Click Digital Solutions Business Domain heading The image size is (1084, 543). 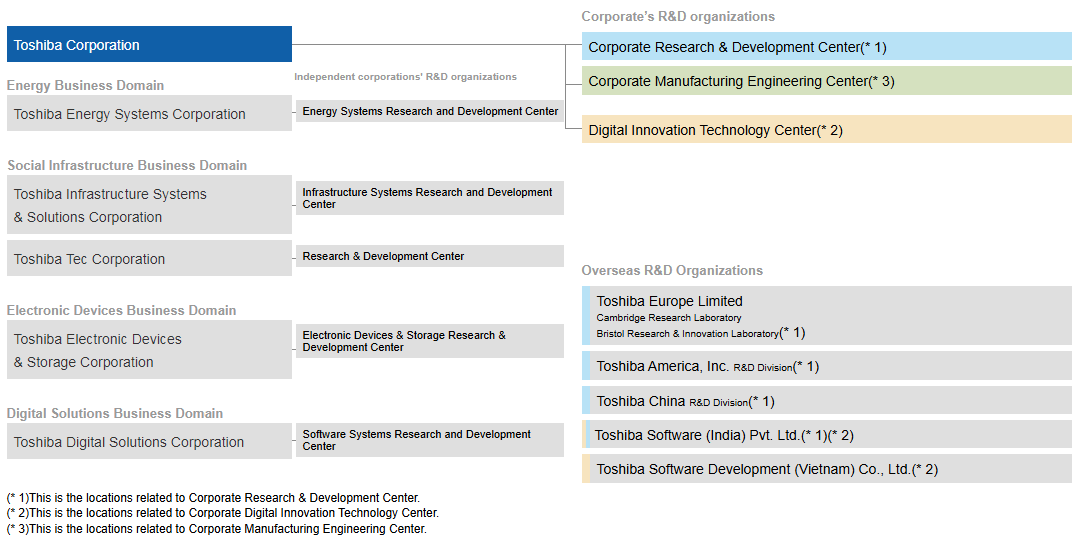tap(115, 413)
